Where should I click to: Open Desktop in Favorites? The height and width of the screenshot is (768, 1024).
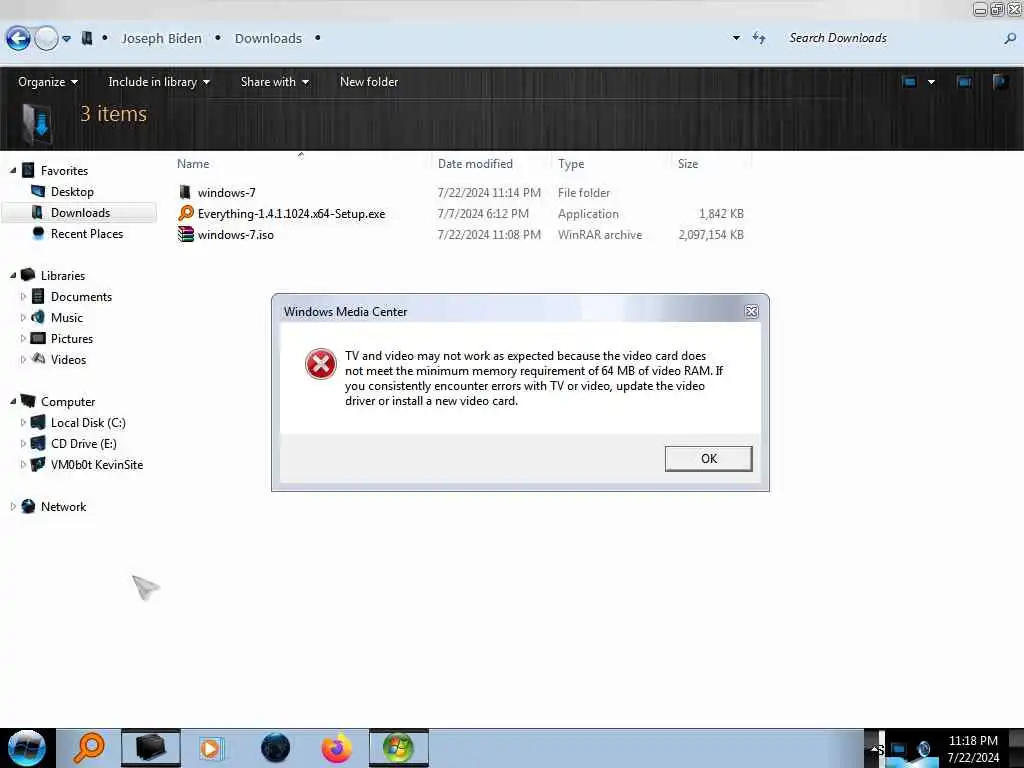click(x=72, y=191)
